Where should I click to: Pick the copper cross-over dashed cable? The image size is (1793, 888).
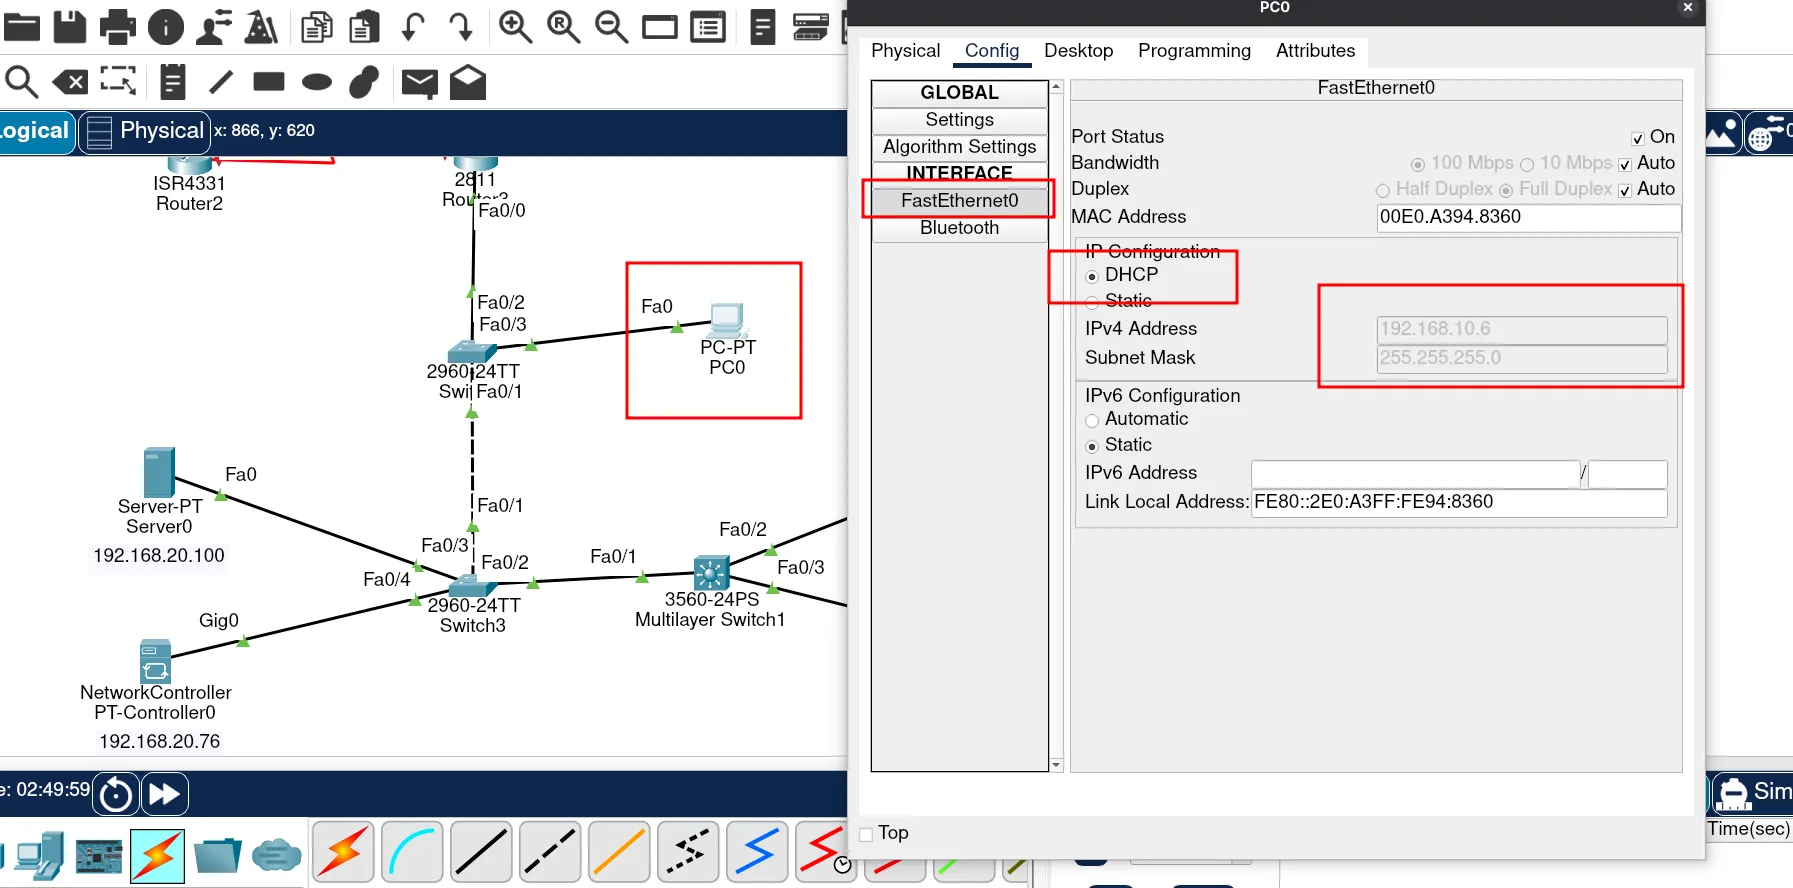(550, 852)
